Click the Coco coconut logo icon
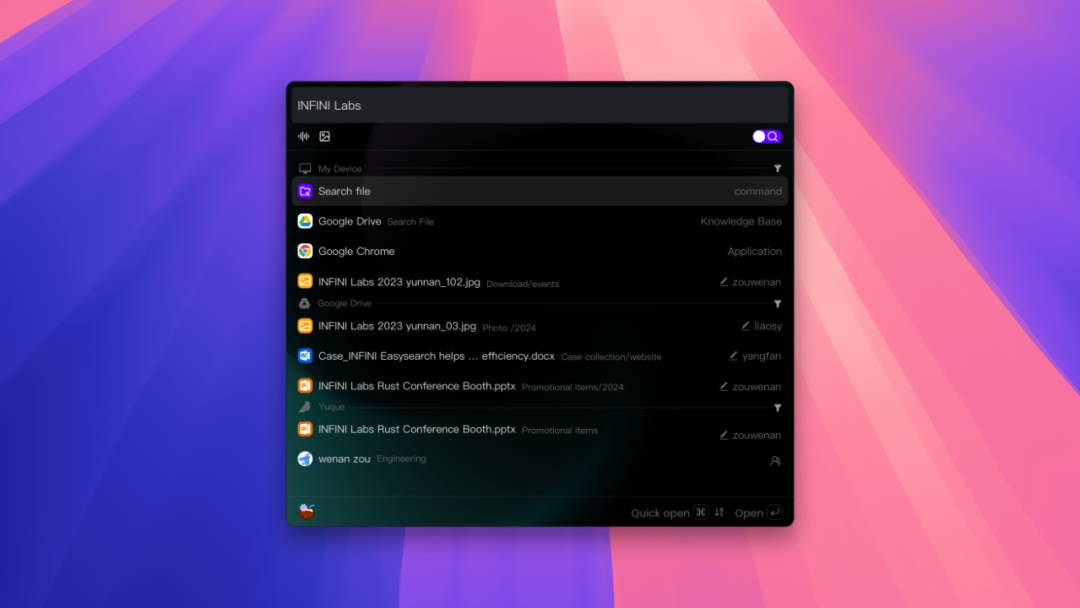 [x=307, y=512]
